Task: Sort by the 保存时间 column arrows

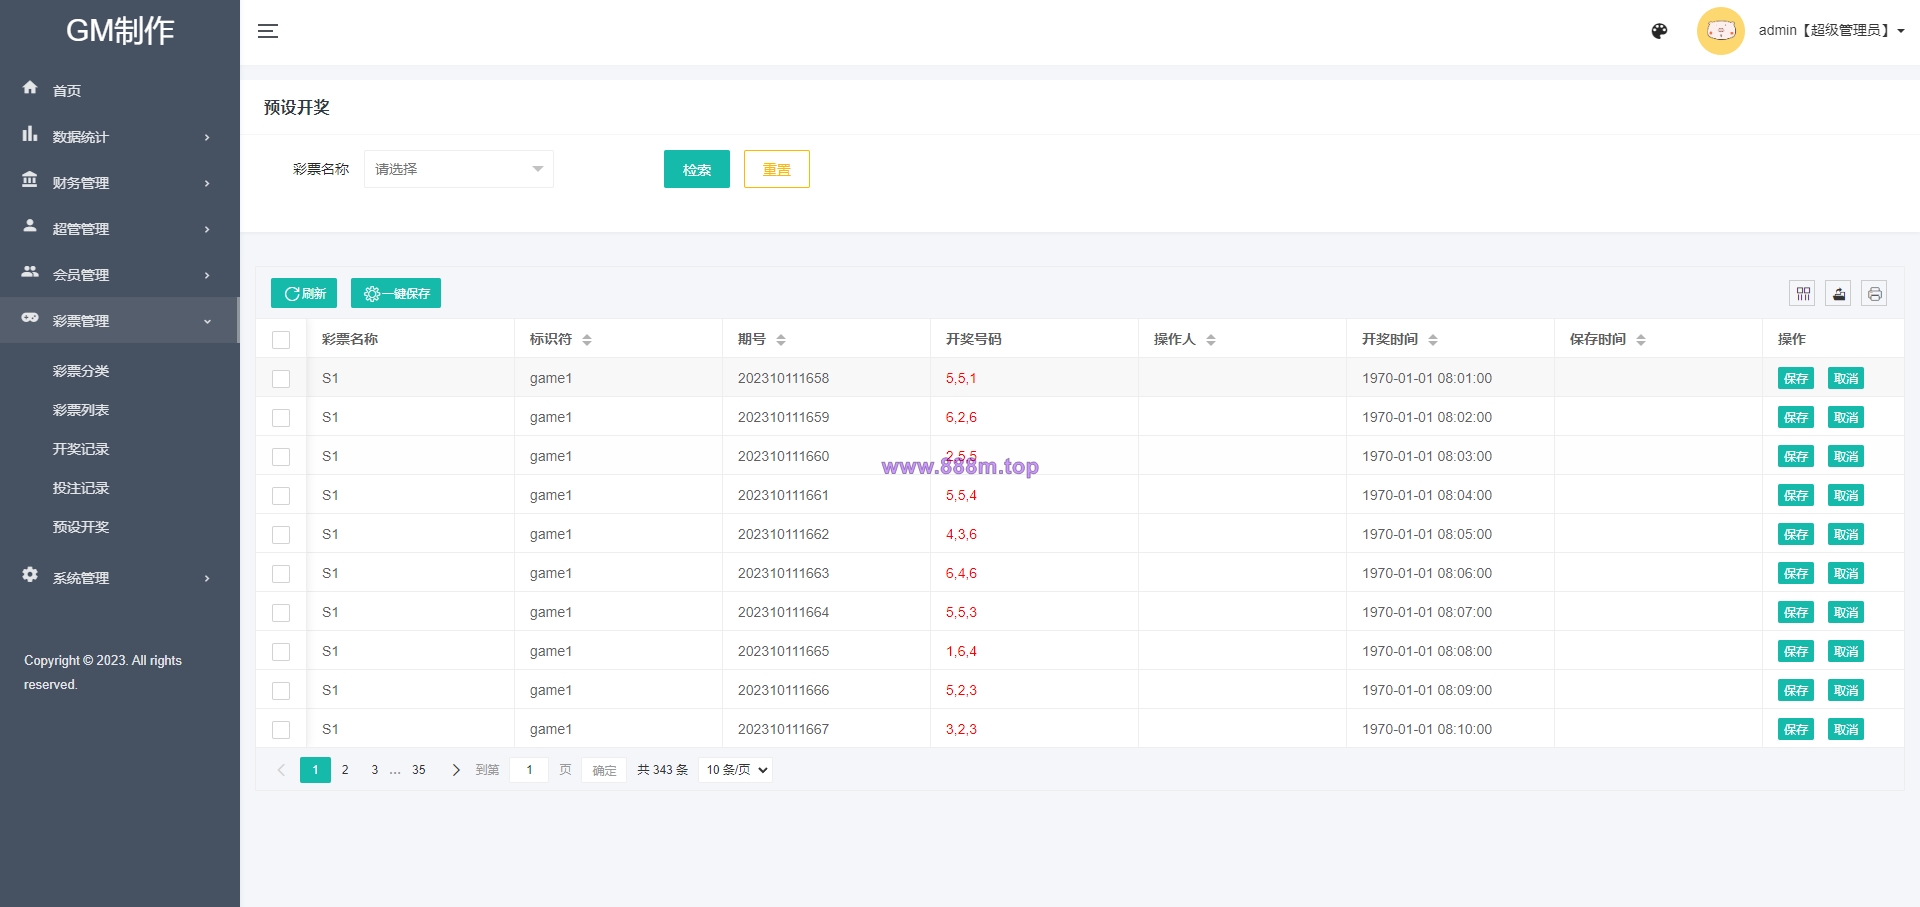Action: [x=1641, y=340]
